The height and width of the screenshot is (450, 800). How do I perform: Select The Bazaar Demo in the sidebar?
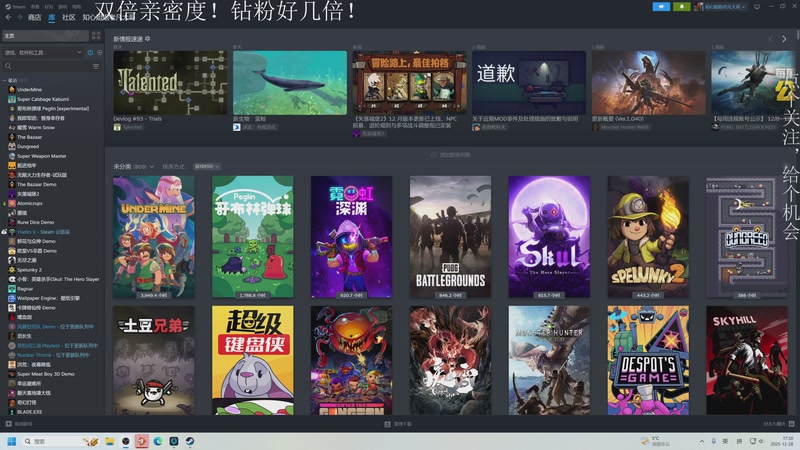point(37,185)
